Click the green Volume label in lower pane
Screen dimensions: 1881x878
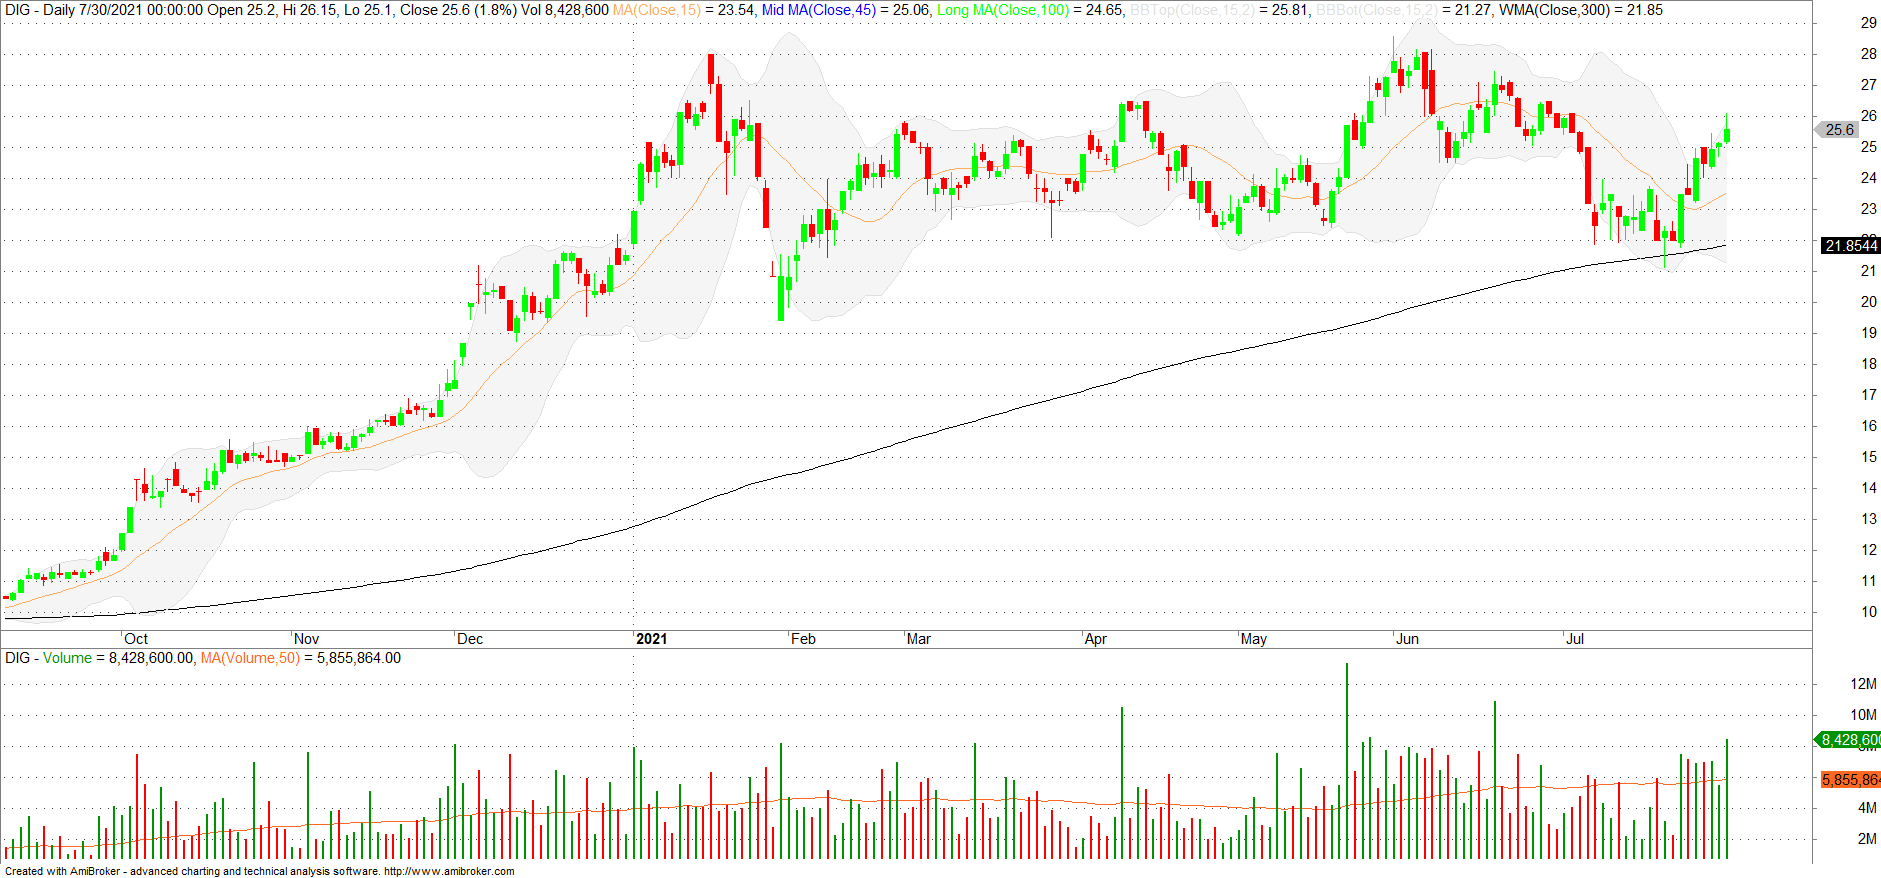click(x=67, y=658)
